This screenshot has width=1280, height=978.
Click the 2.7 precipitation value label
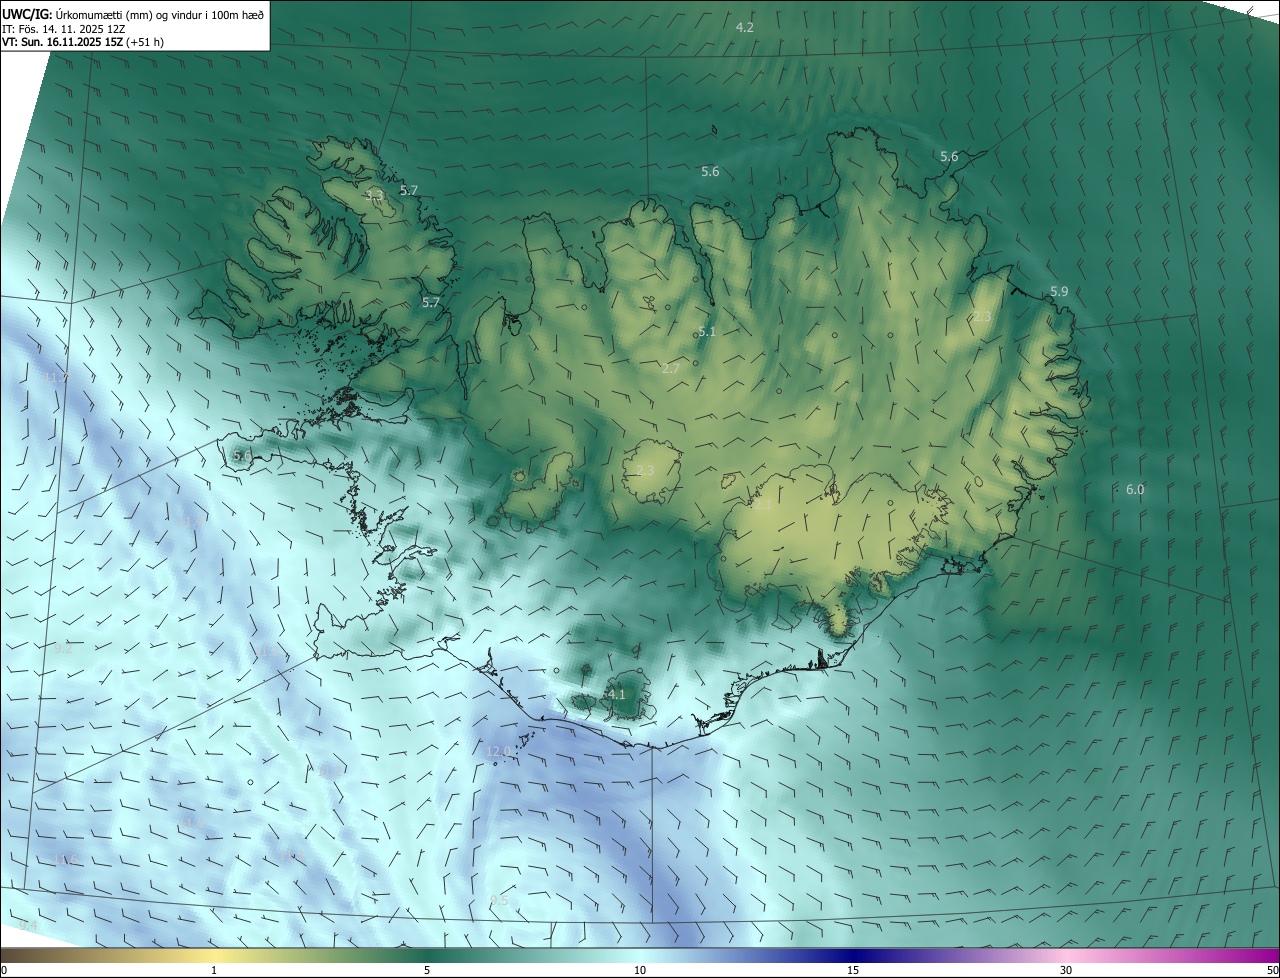pos(670,369)
